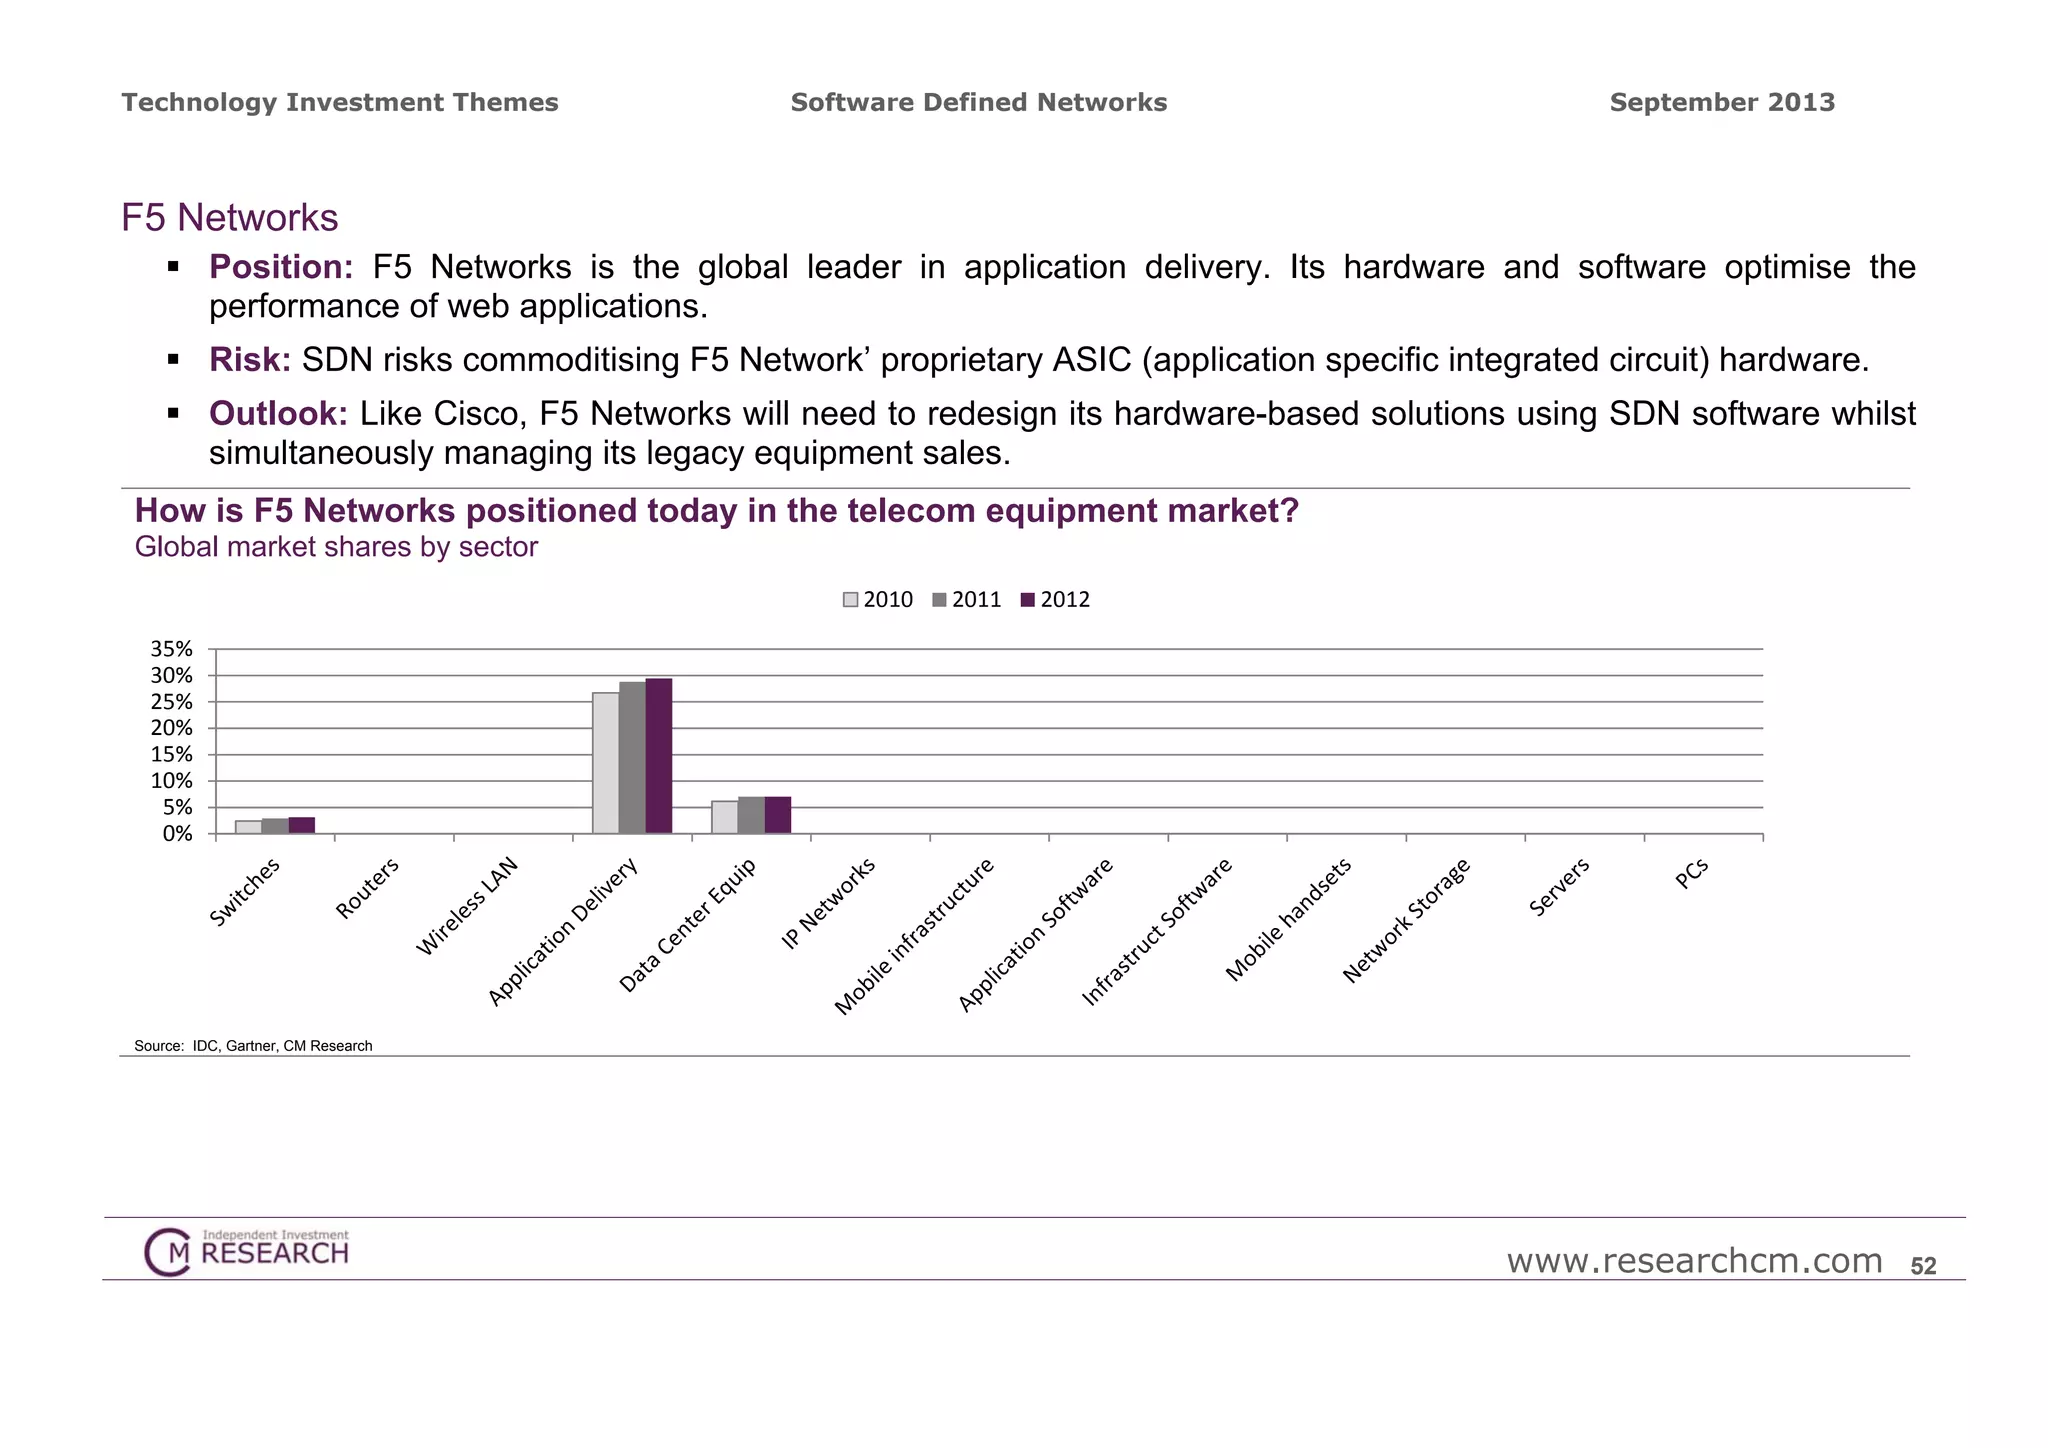Click the 'Source: IDC, Gartner, CM Research' note

point(253,1046)
